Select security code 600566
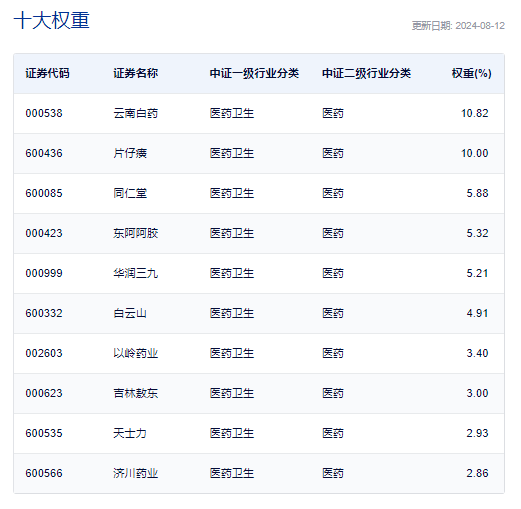Viewport: 521px width, 509px height. (44, 473)
